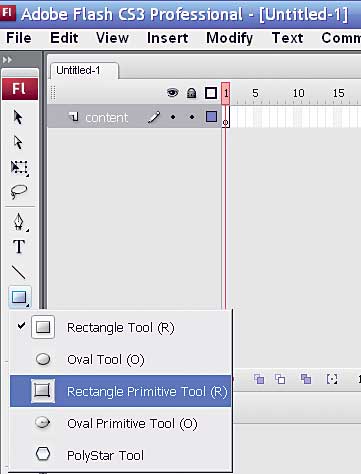Toggle lock dot for content layer
361x474 pixels.
click(192, 117)
